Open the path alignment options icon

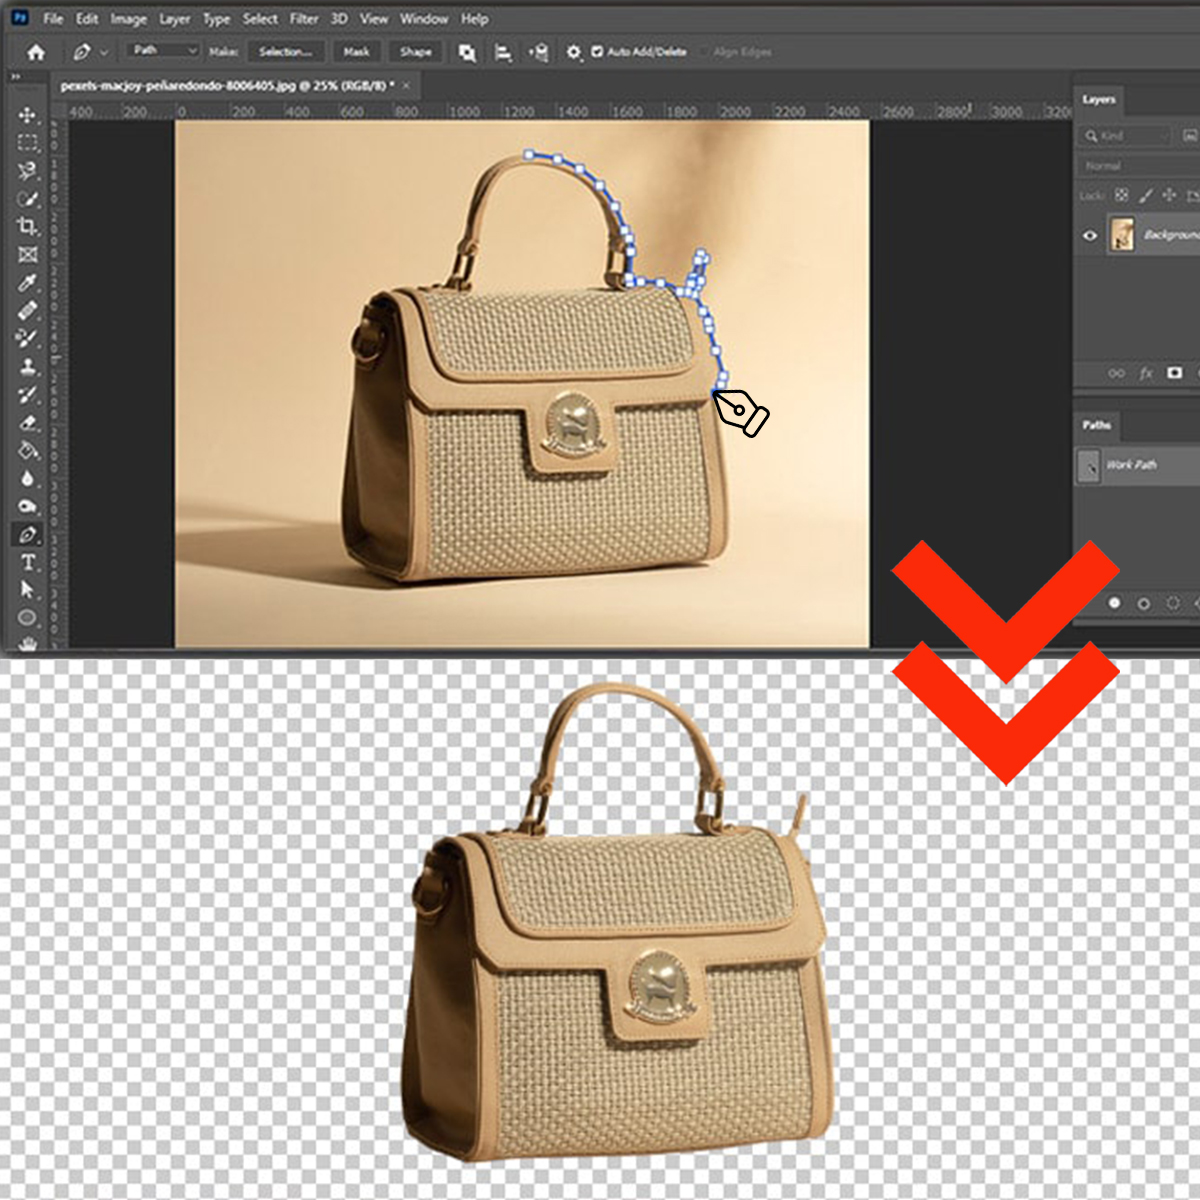503,52
